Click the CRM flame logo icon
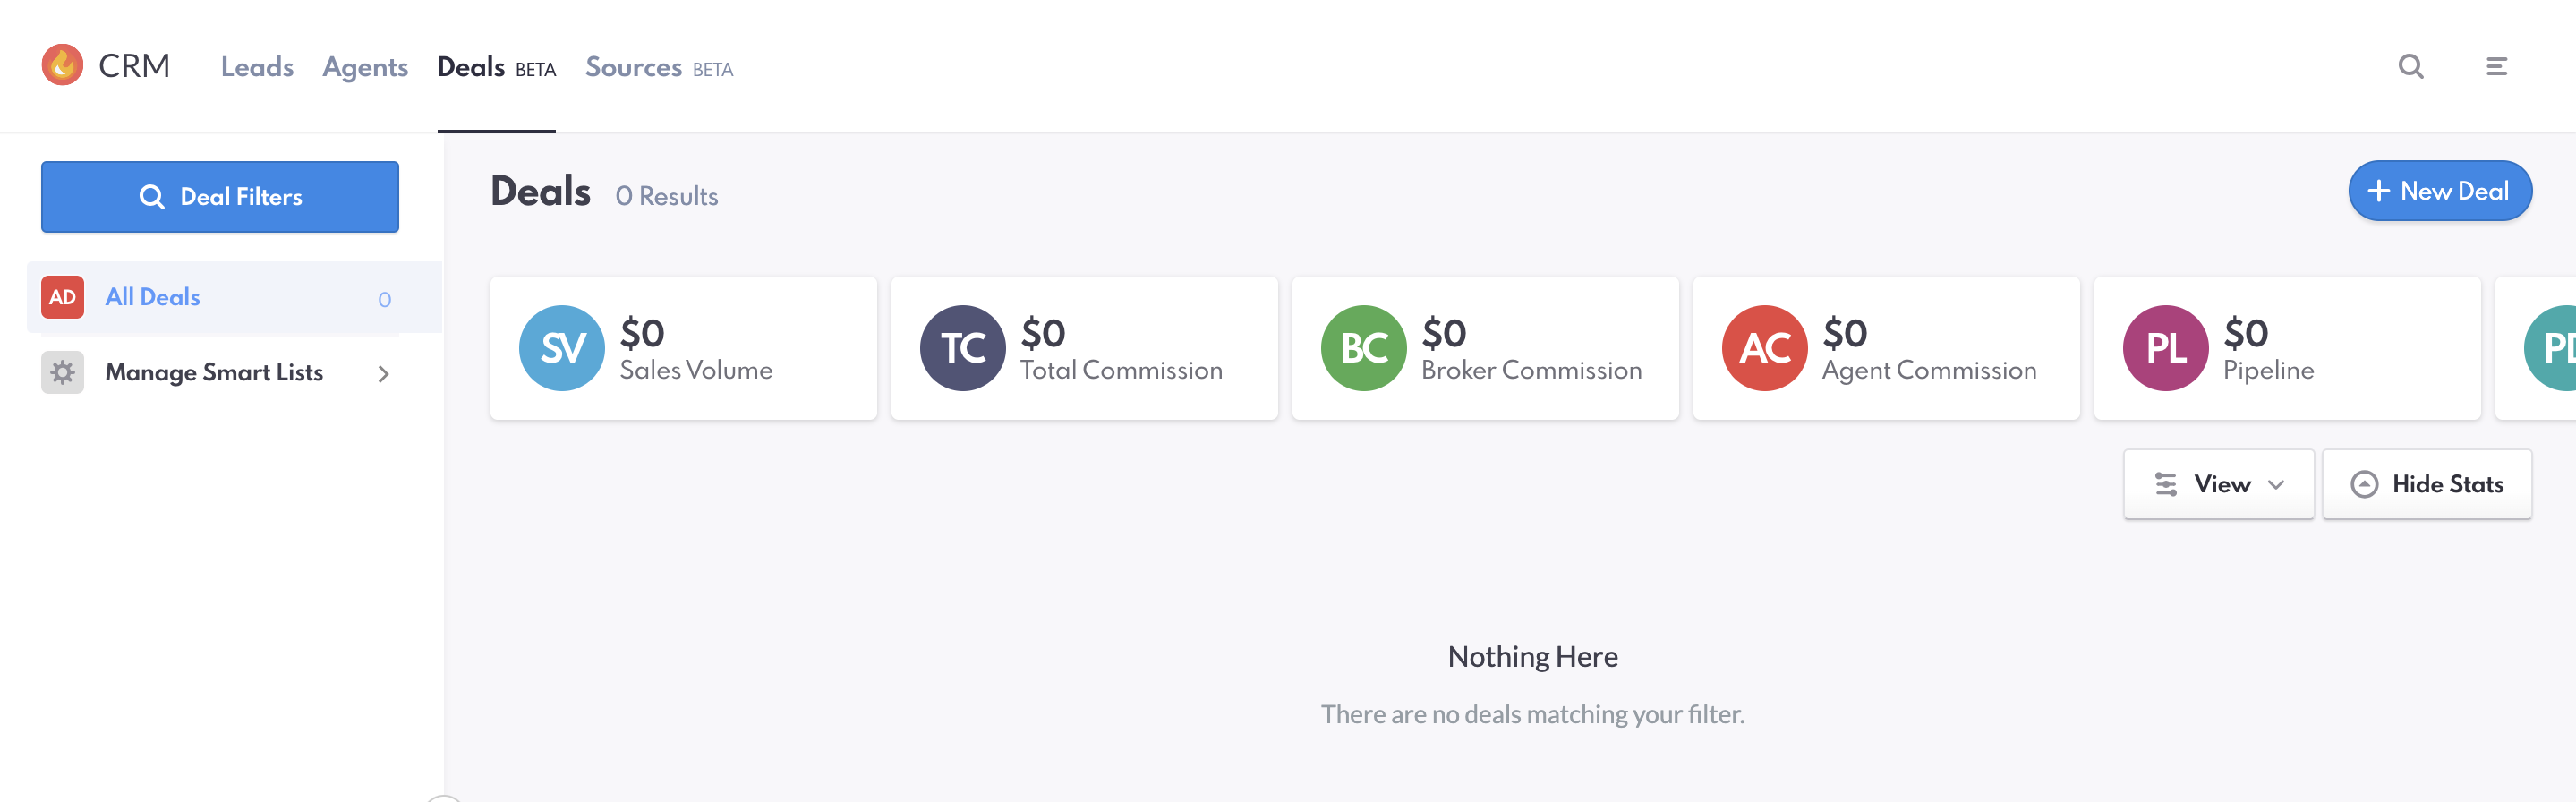Screen dimensions: 2576x802 point(62,65)
